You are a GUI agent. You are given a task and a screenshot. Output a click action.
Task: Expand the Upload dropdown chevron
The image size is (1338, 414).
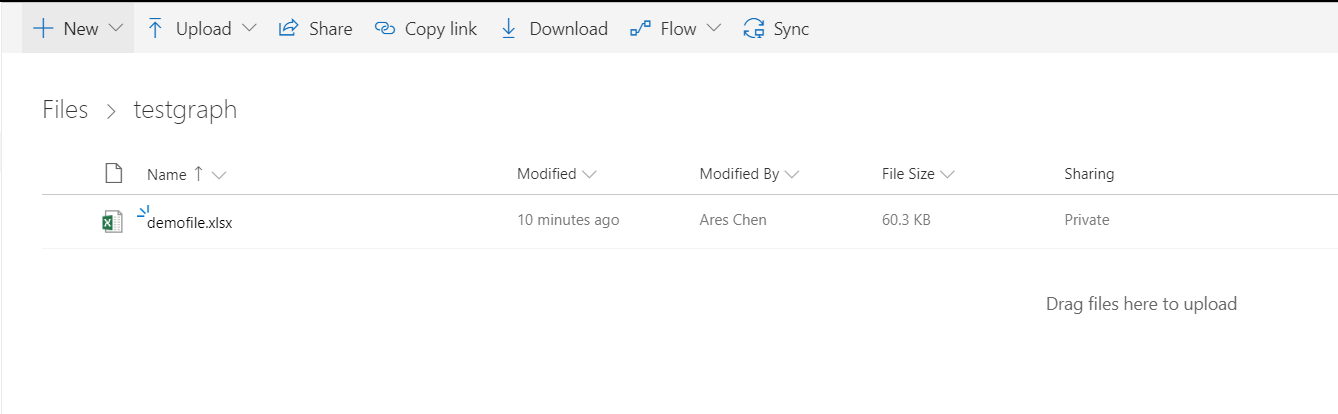[249, 29]
